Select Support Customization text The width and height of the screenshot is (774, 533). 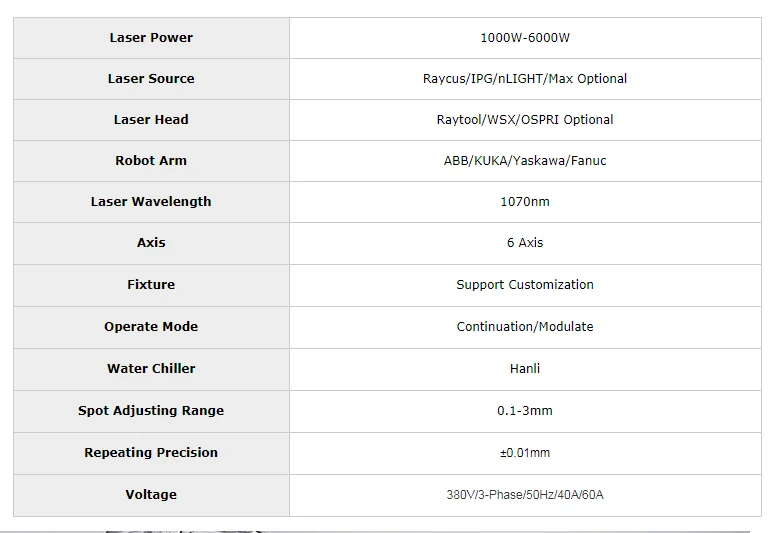click(525, 285)
